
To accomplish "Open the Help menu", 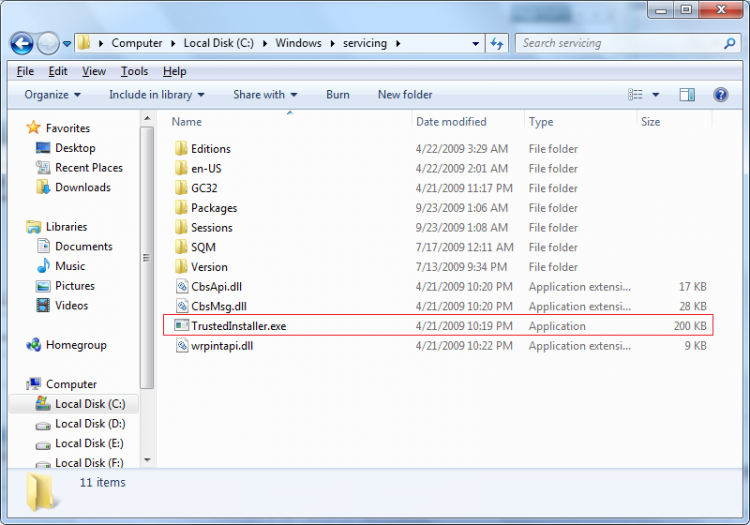I will 174,71.
